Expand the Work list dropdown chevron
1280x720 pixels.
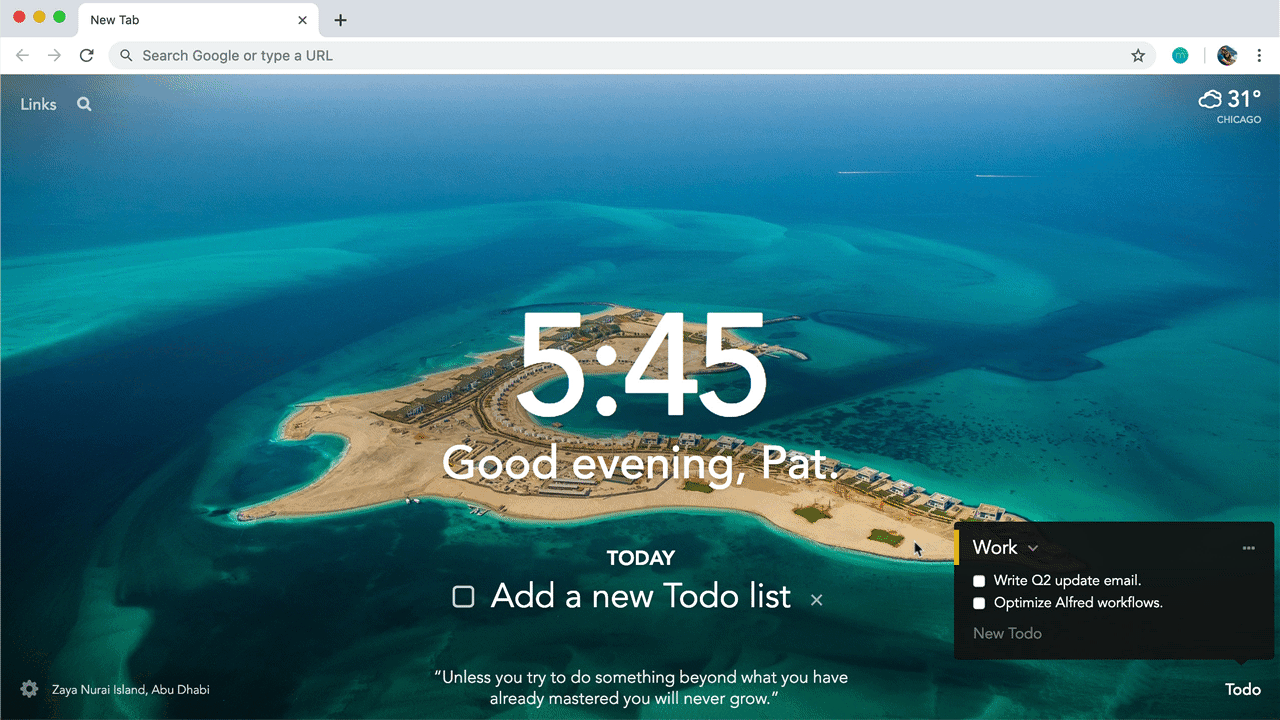coord(1033,548)
